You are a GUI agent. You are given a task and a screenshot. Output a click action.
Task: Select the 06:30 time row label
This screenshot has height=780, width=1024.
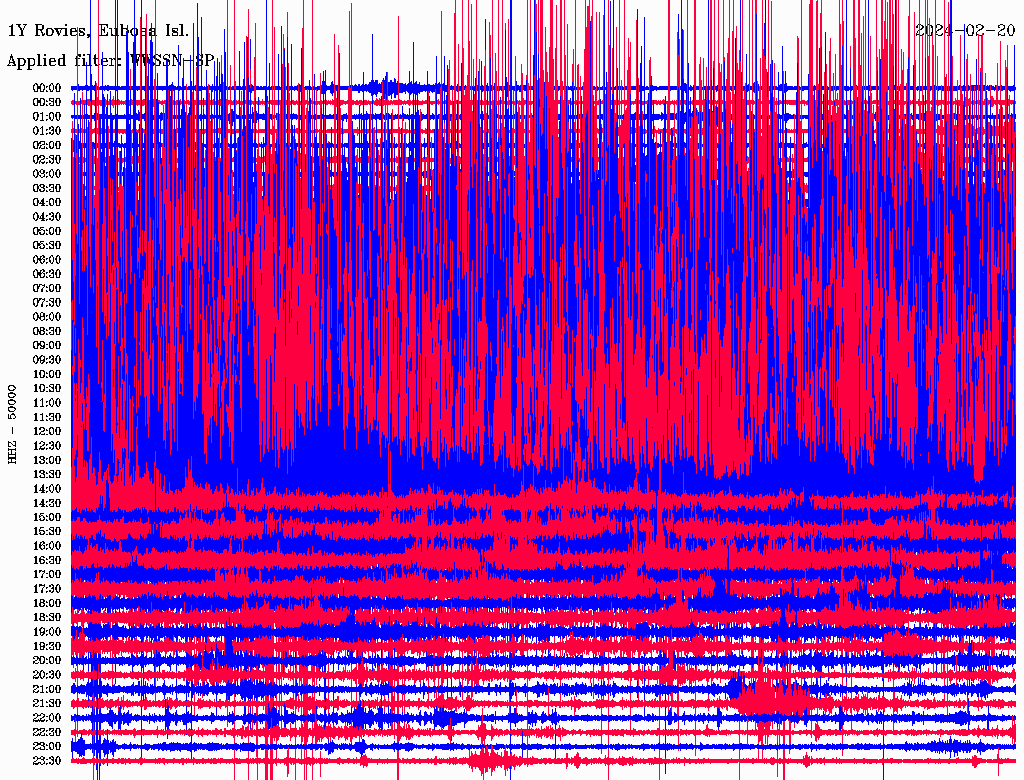pyautogui.click(x=47, y=274)
